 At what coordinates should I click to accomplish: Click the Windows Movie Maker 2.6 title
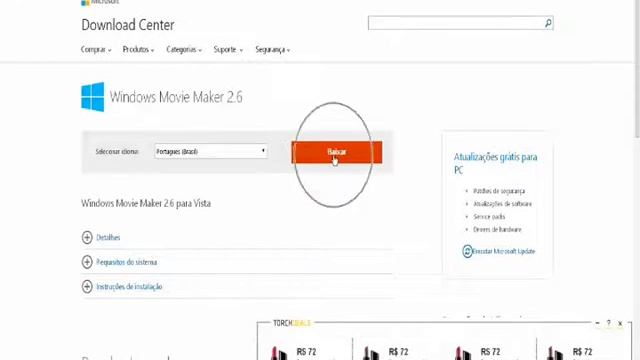pos(176,97)
